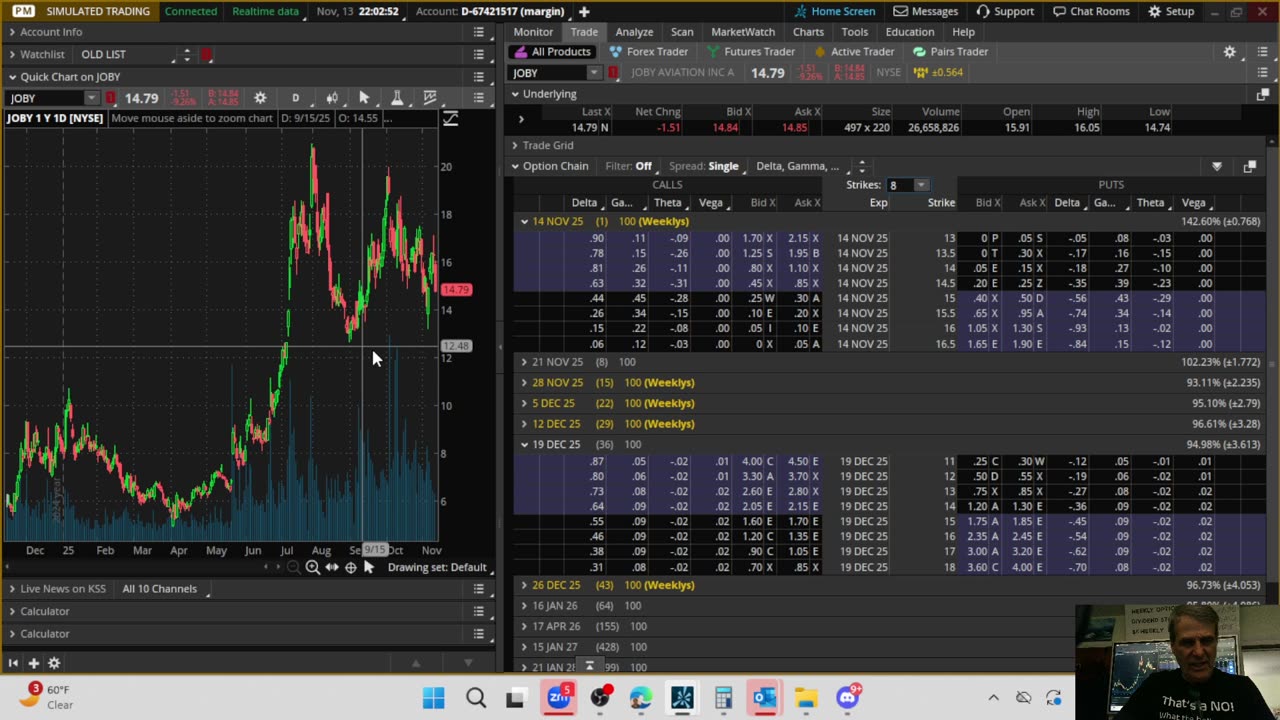The image size is (1280, 720).
Task: Collapse the Underlying section
Action: click(x=515, y=94)
